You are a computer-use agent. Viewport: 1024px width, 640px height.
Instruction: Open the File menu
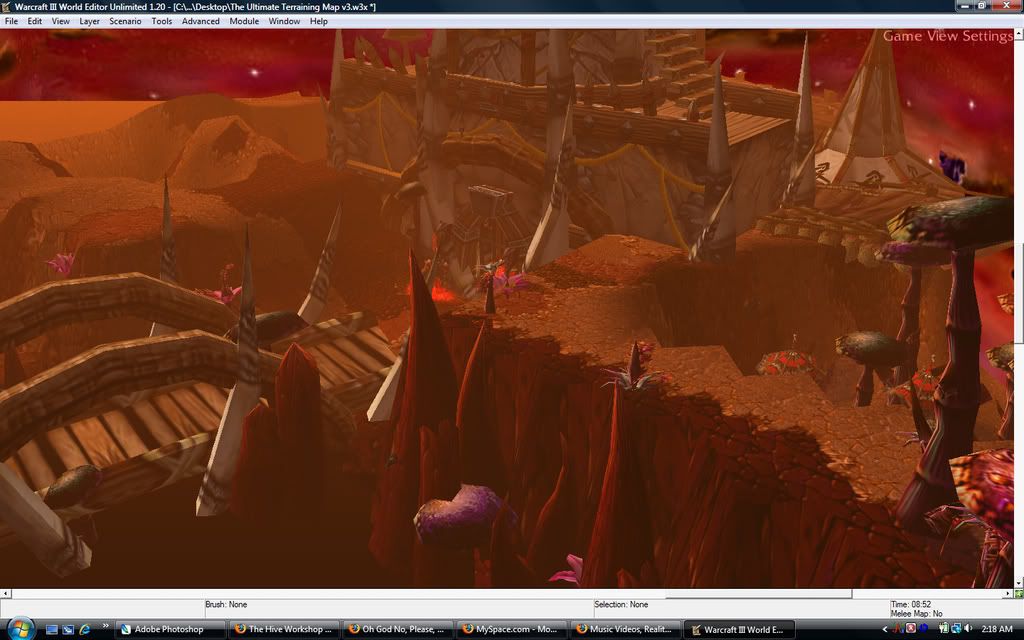point(11,21)
